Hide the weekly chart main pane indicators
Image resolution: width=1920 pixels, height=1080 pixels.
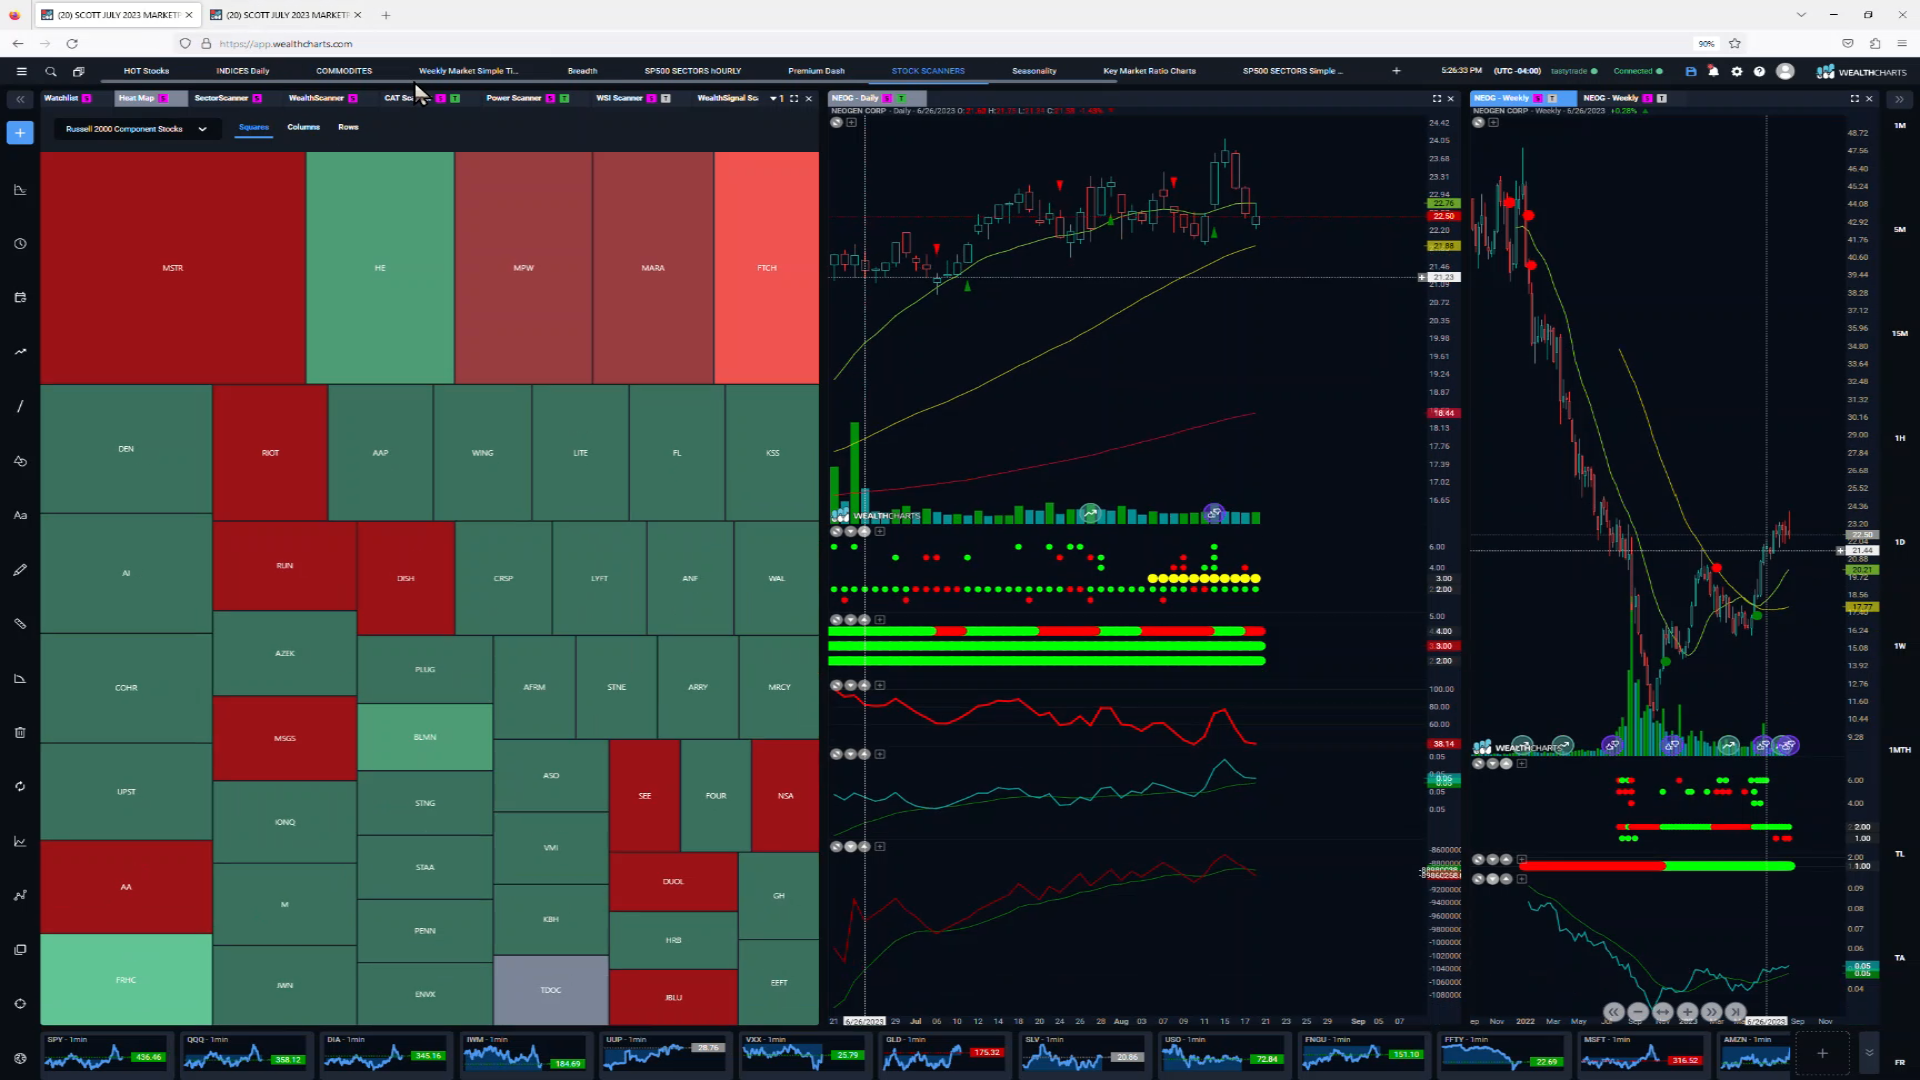1478,122
